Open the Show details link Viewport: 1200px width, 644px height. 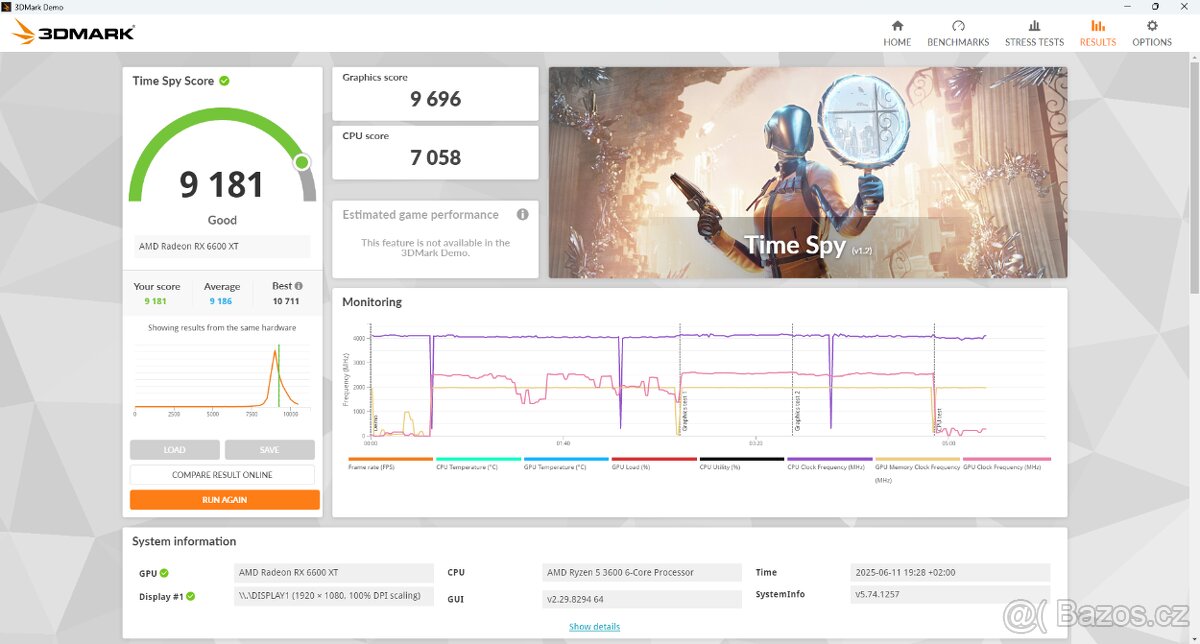point(594,626)
